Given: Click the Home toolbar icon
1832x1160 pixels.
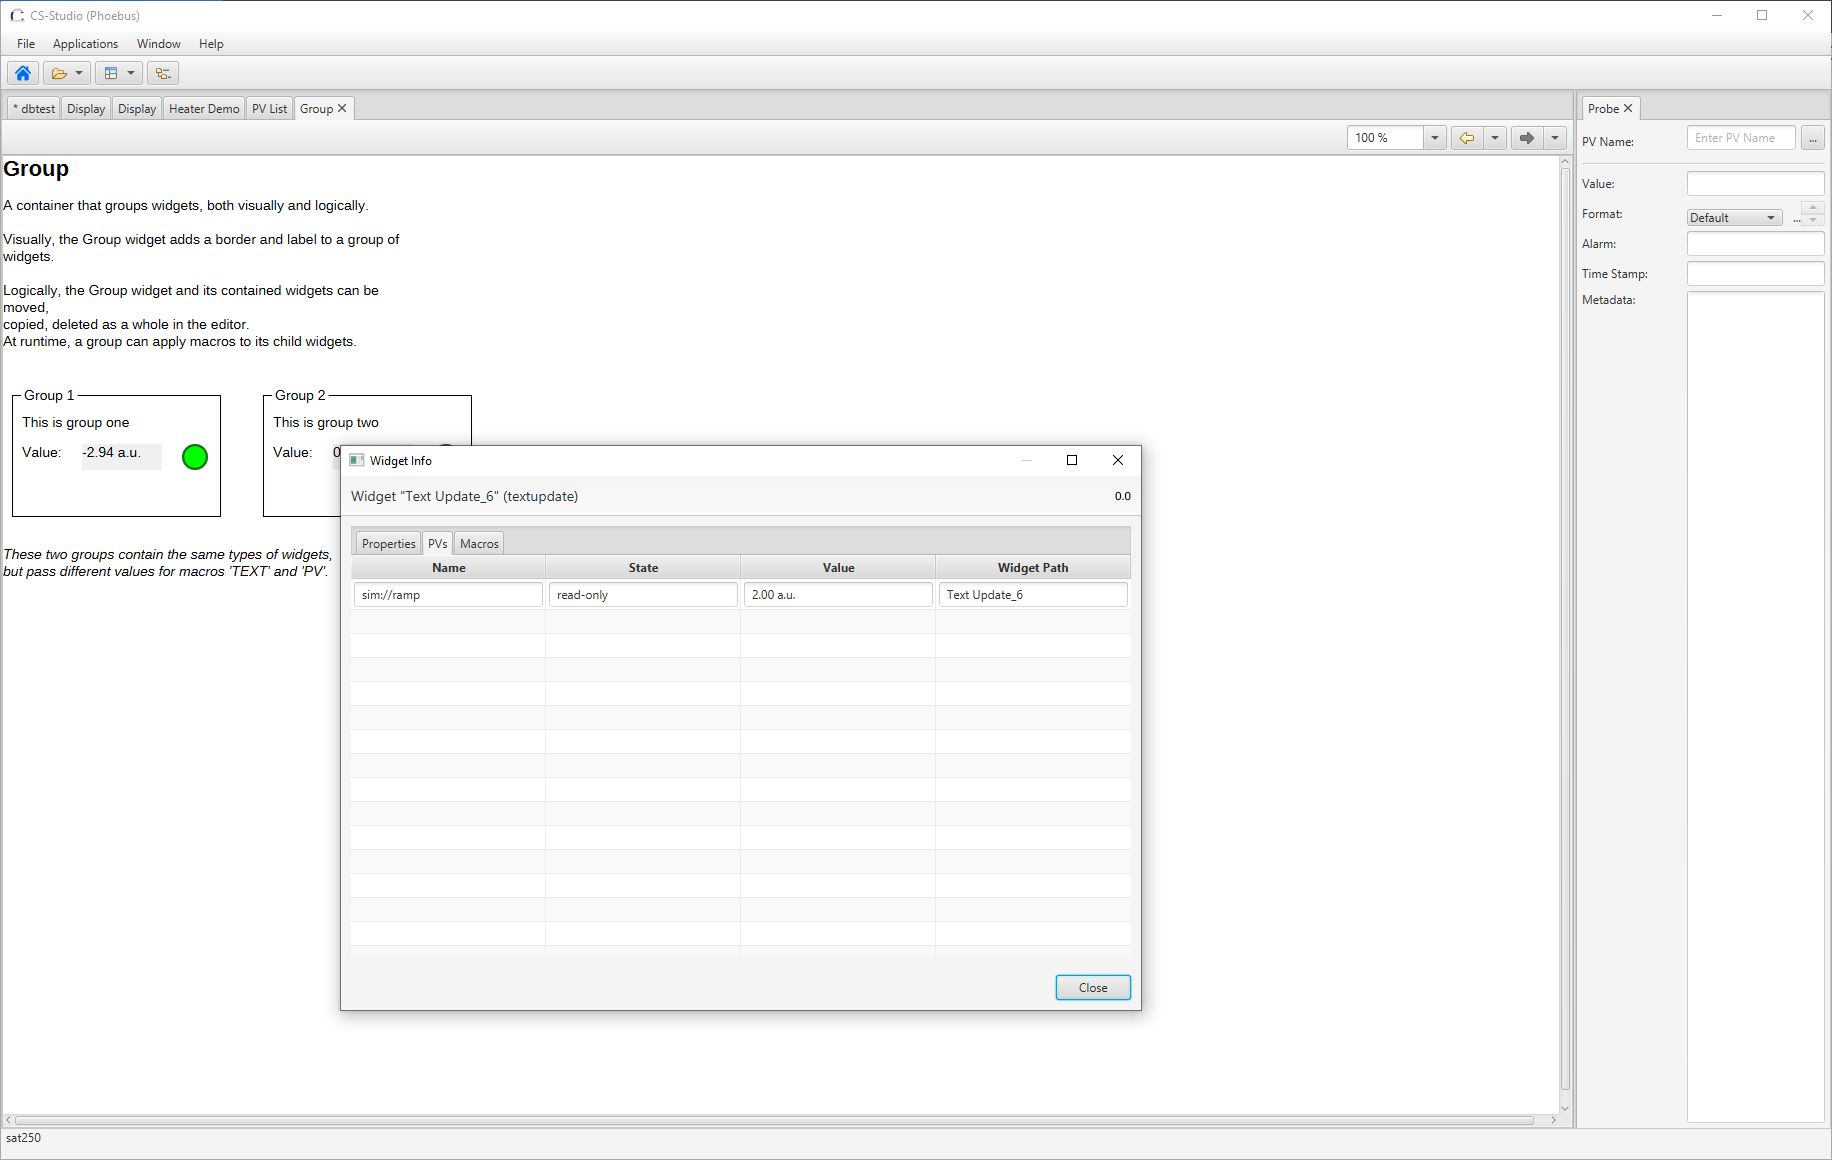Looking at the screenshot, I should pos(22,72).
